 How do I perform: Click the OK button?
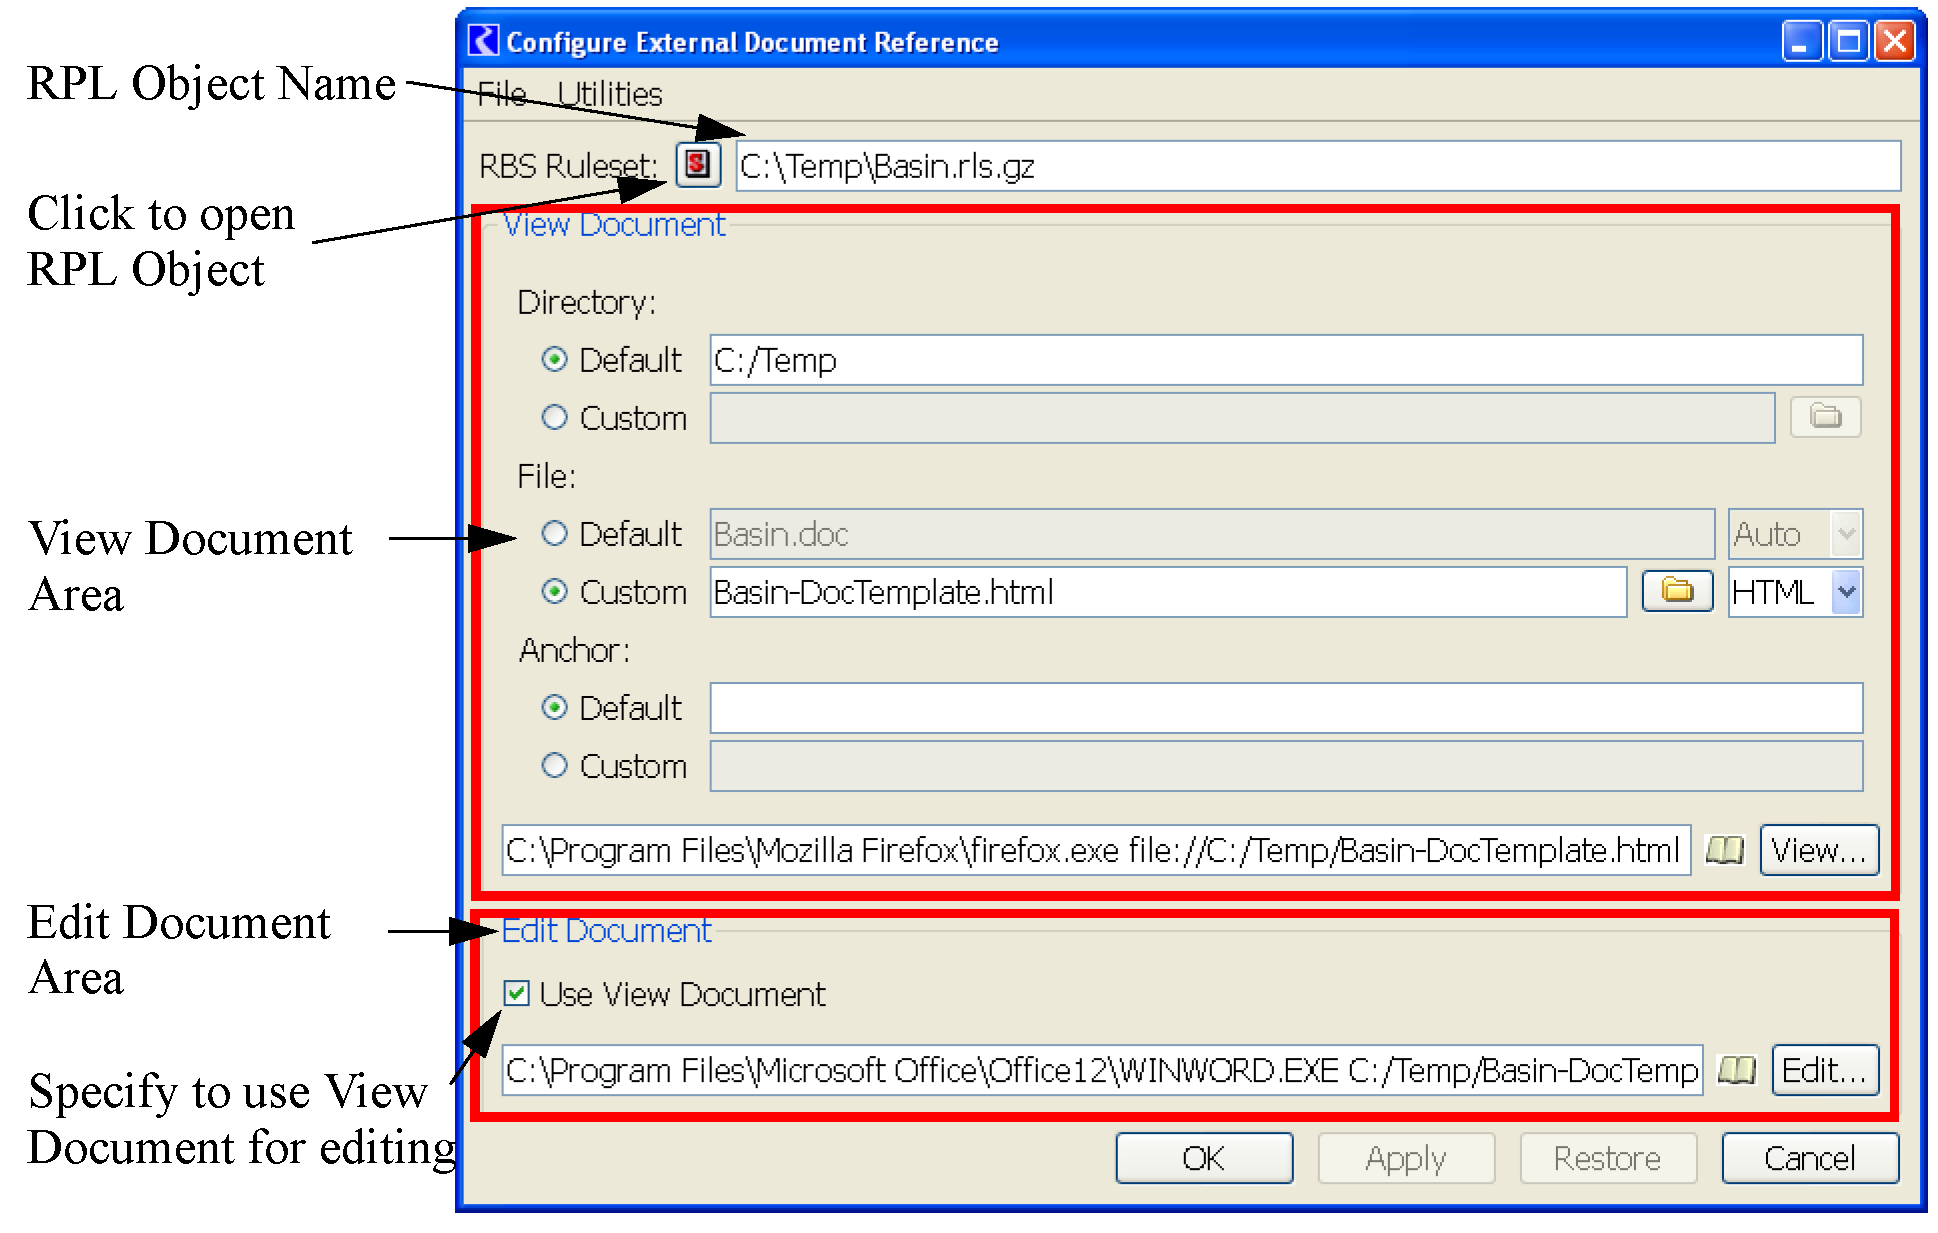[x=1203, y=1158]
